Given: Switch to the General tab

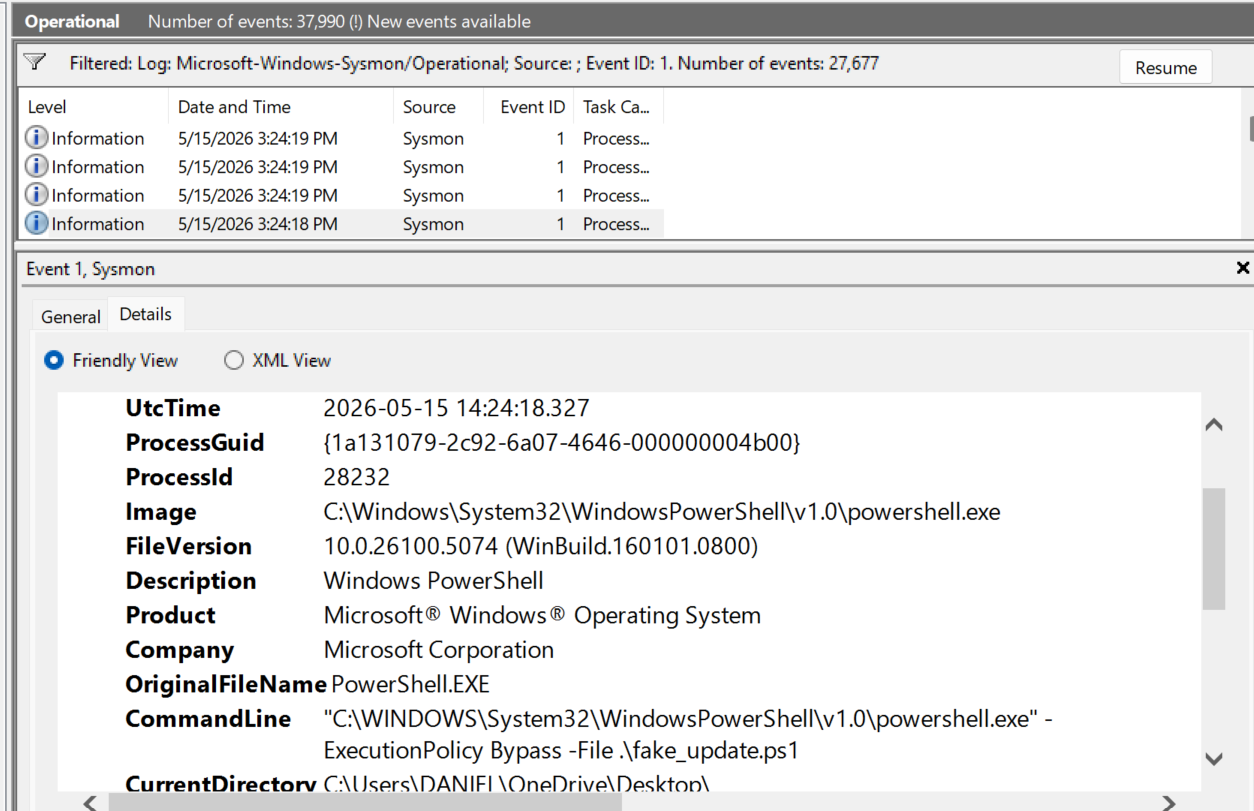Looking at the screenshot, I should pyautogui.click(x=71, y=316).
